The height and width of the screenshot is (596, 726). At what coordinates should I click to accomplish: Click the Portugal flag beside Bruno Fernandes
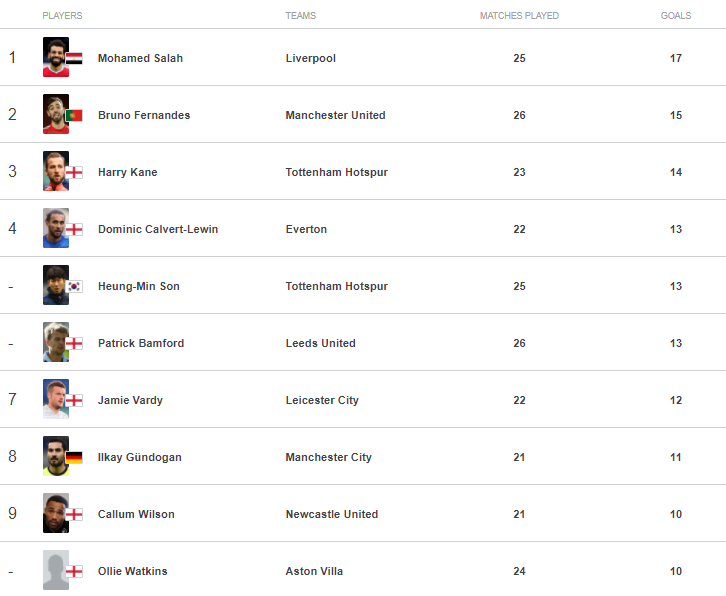74,116
